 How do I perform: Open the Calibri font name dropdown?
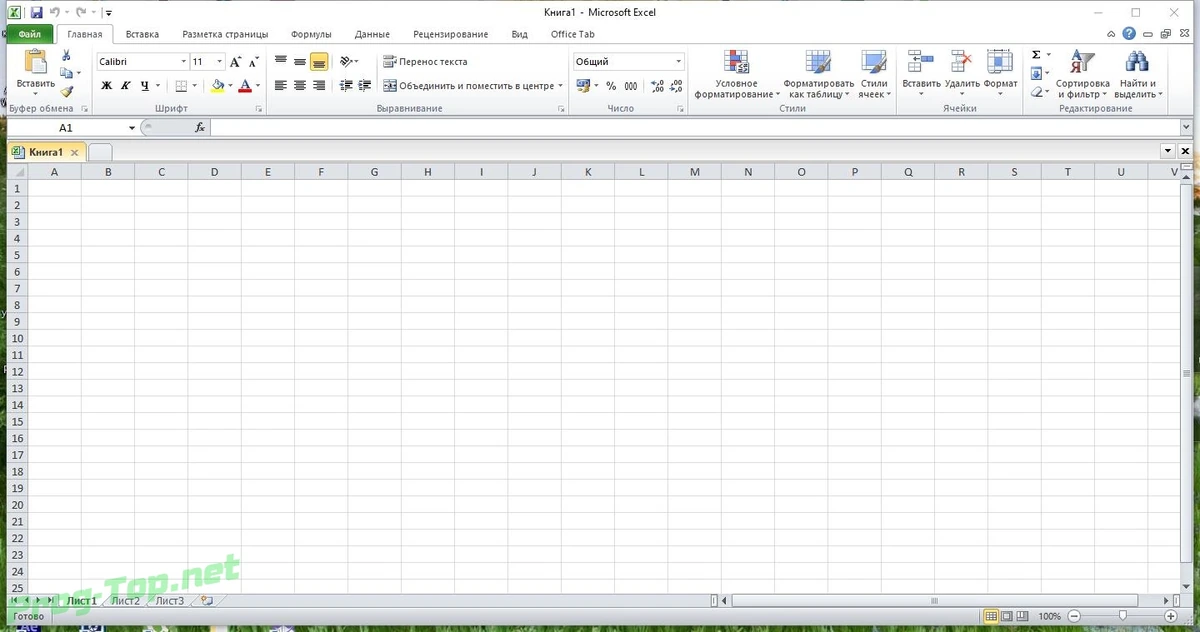pos(184,62)
